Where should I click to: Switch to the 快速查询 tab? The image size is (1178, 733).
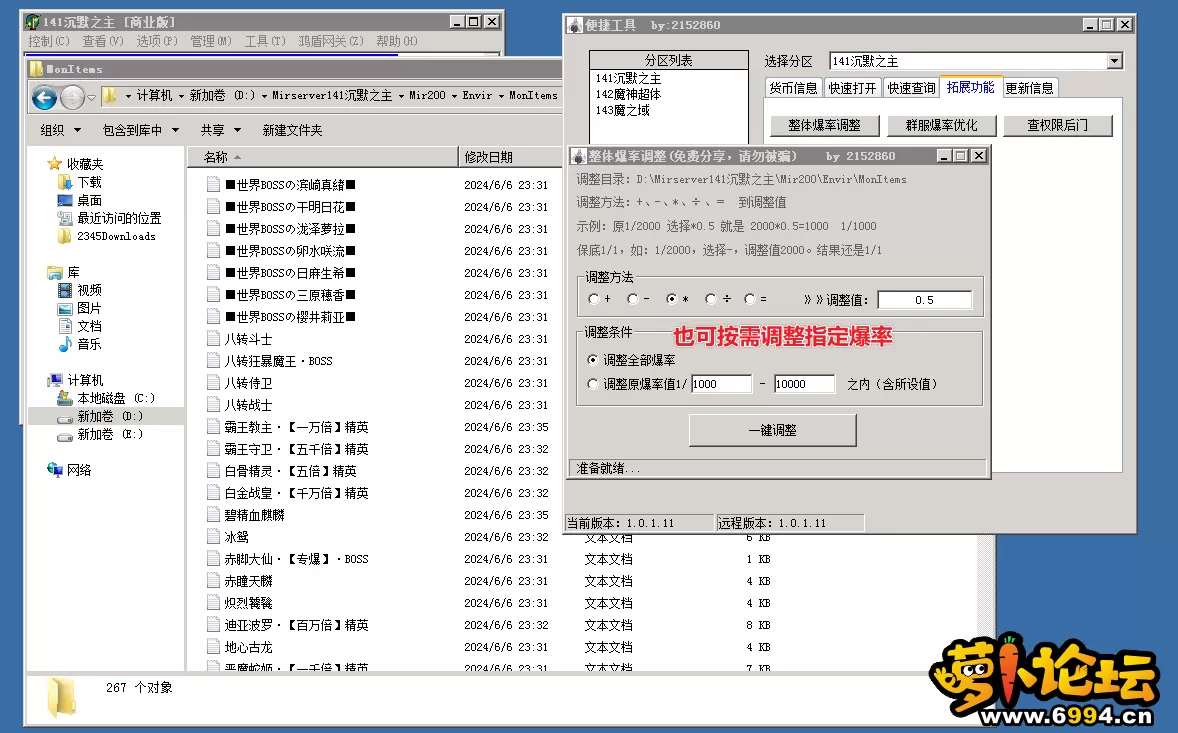911,89
